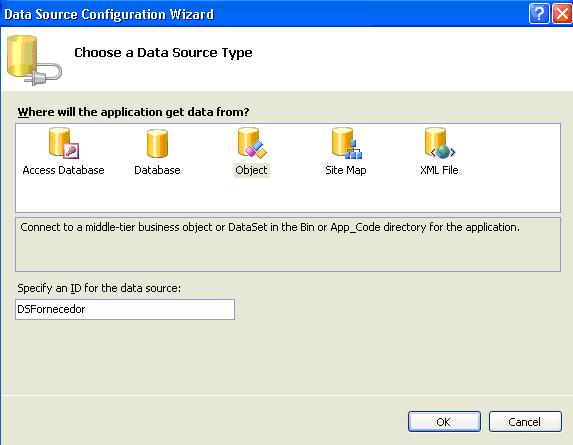Viewport: 573px width, 445px height.
Task: Click the data source description box
Action: (288, 244)
